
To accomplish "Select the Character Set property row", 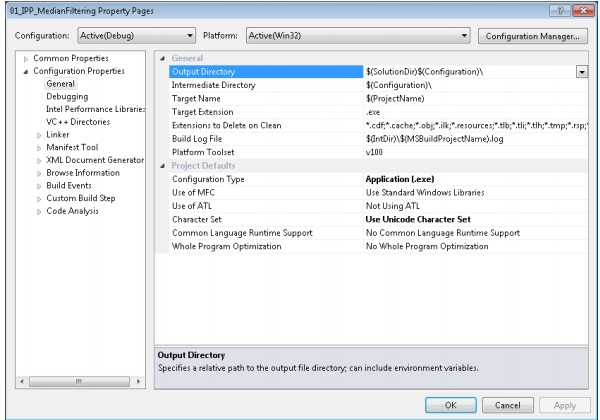I will click(260, 219).
